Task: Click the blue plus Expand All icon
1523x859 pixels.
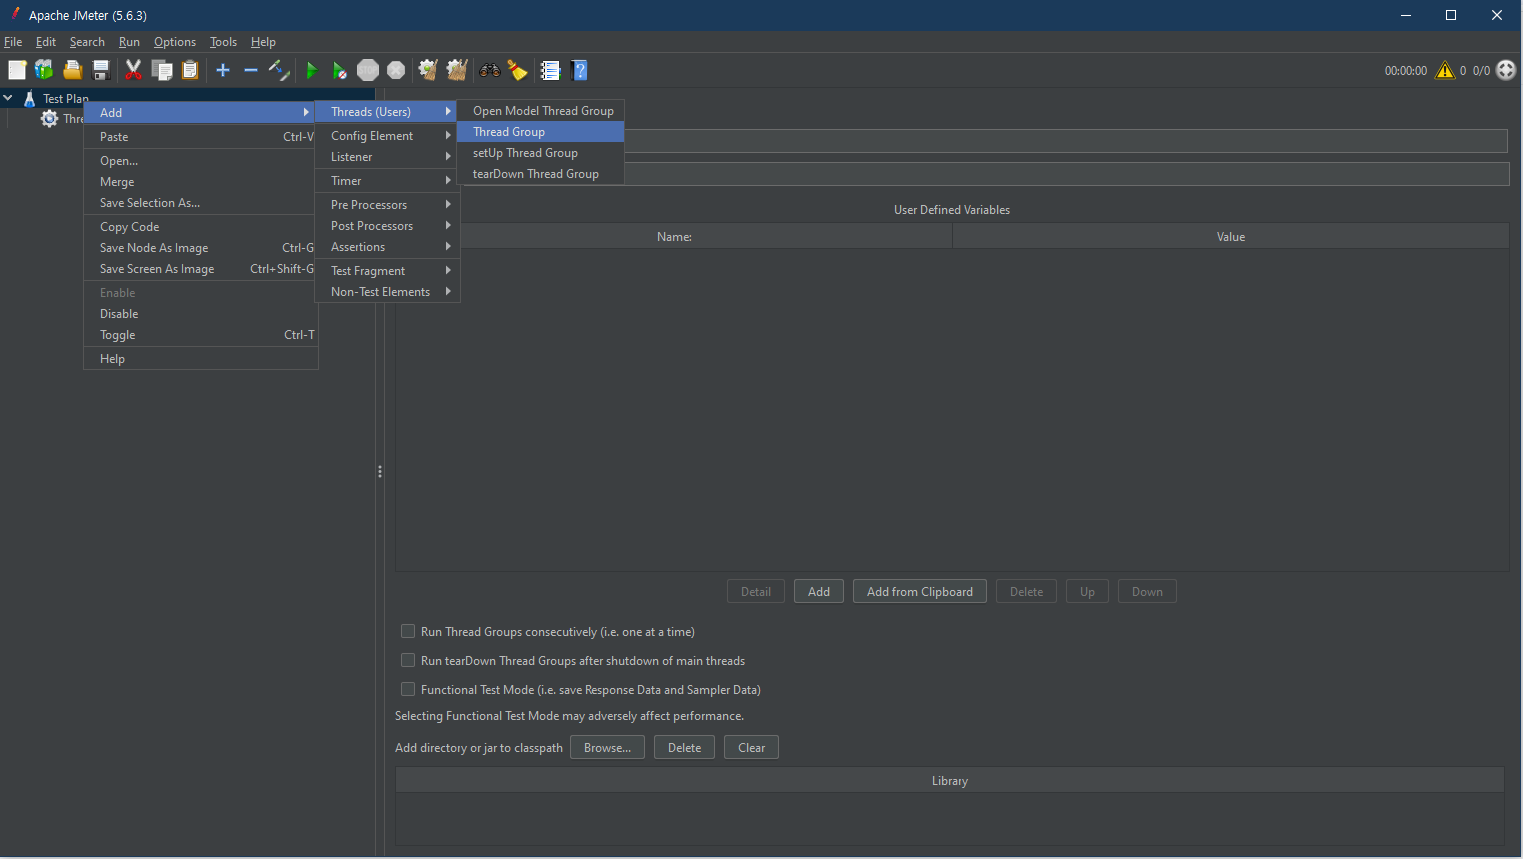Action: point(223,70)
